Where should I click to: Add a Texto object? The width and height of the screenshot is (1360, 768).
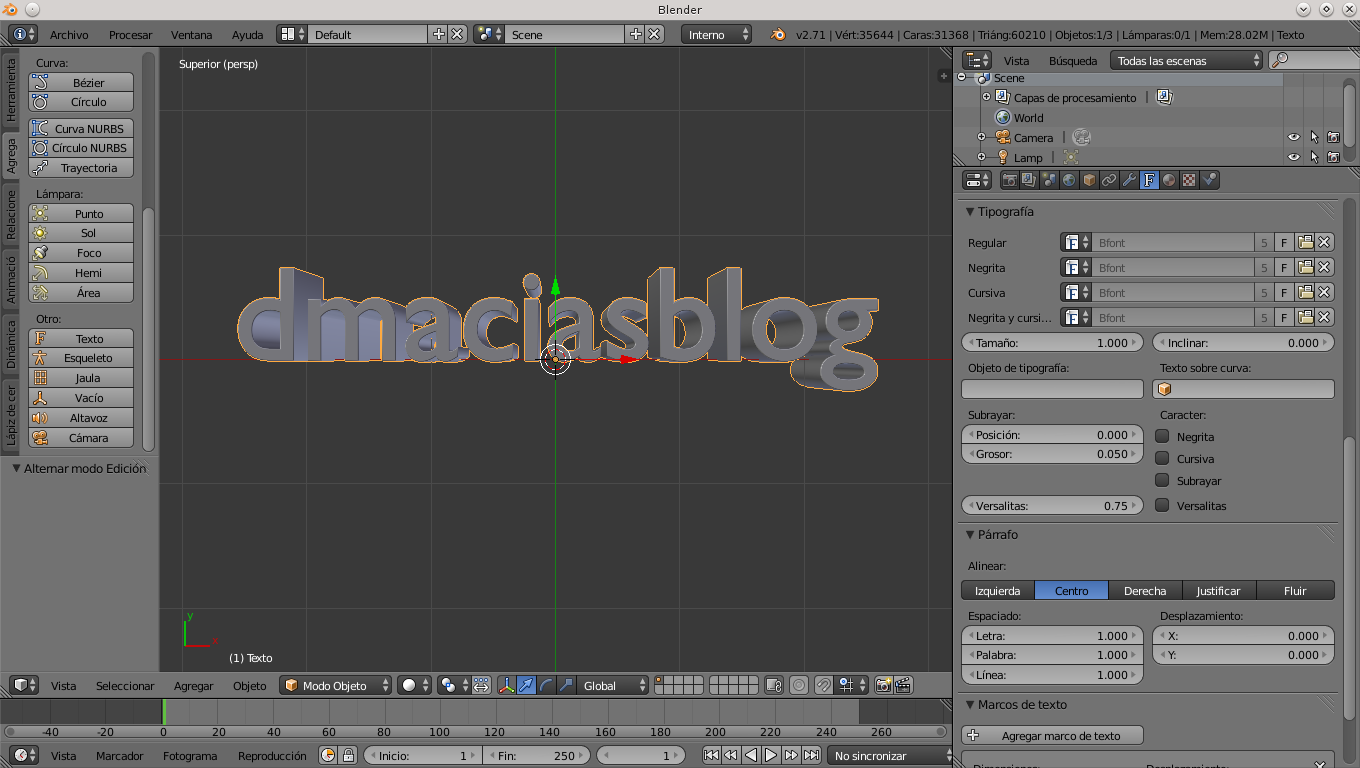[x=81, y=338]
